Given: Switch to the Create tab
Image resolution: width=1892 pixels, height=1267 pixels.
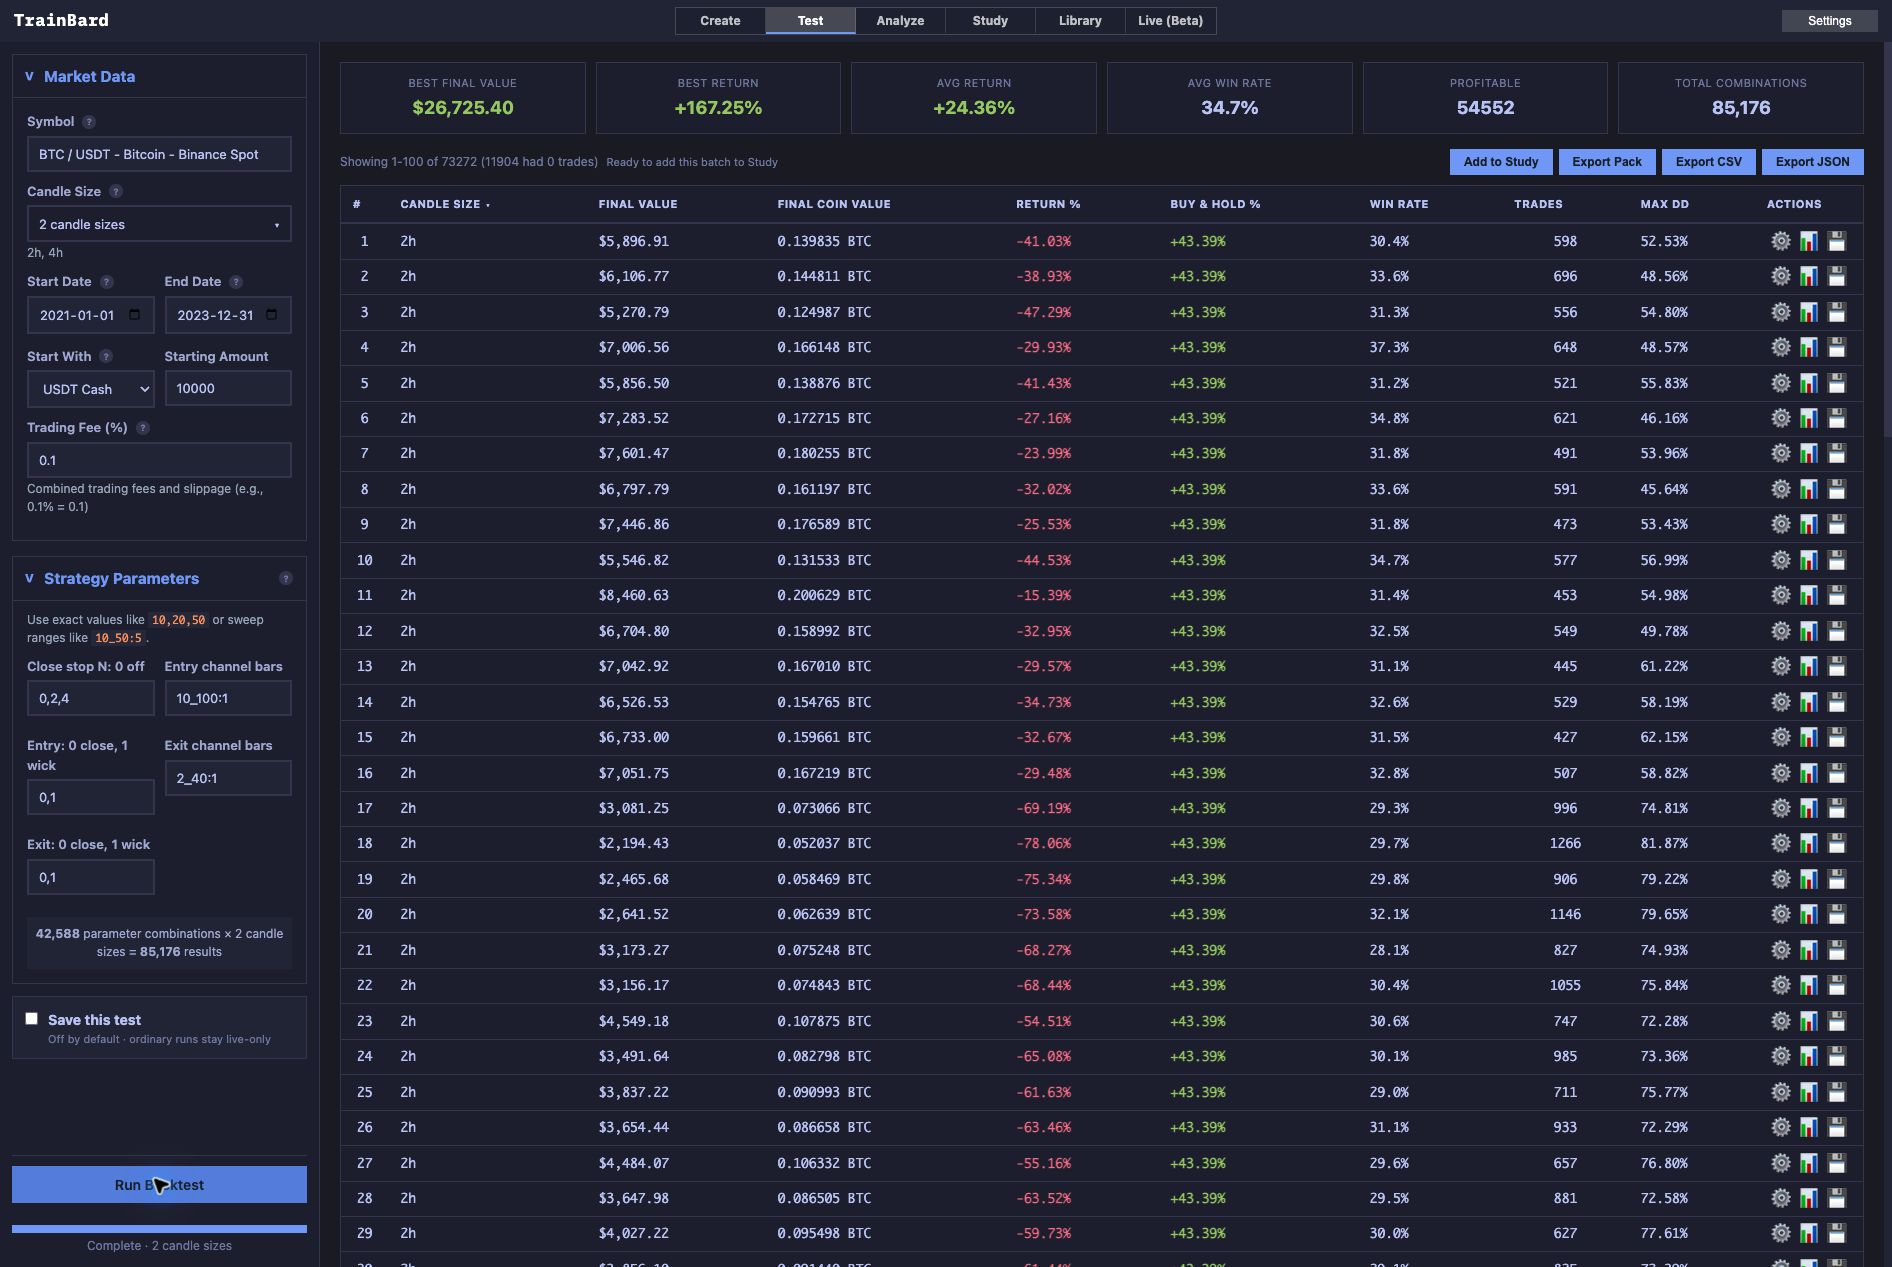Looking at the screenshot, I should point(720,21).
